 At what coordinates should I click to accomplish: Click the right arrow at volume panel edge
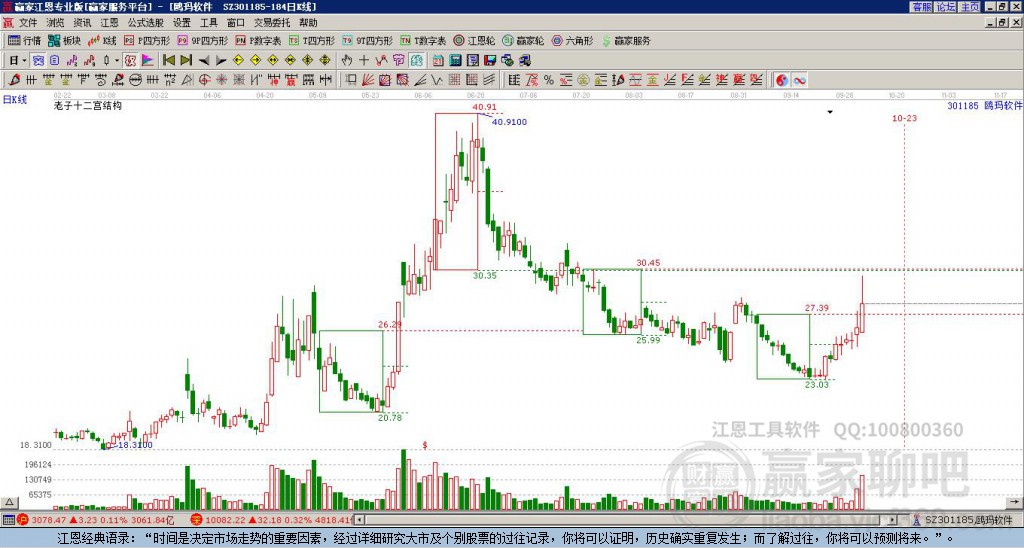(1015, 502)
